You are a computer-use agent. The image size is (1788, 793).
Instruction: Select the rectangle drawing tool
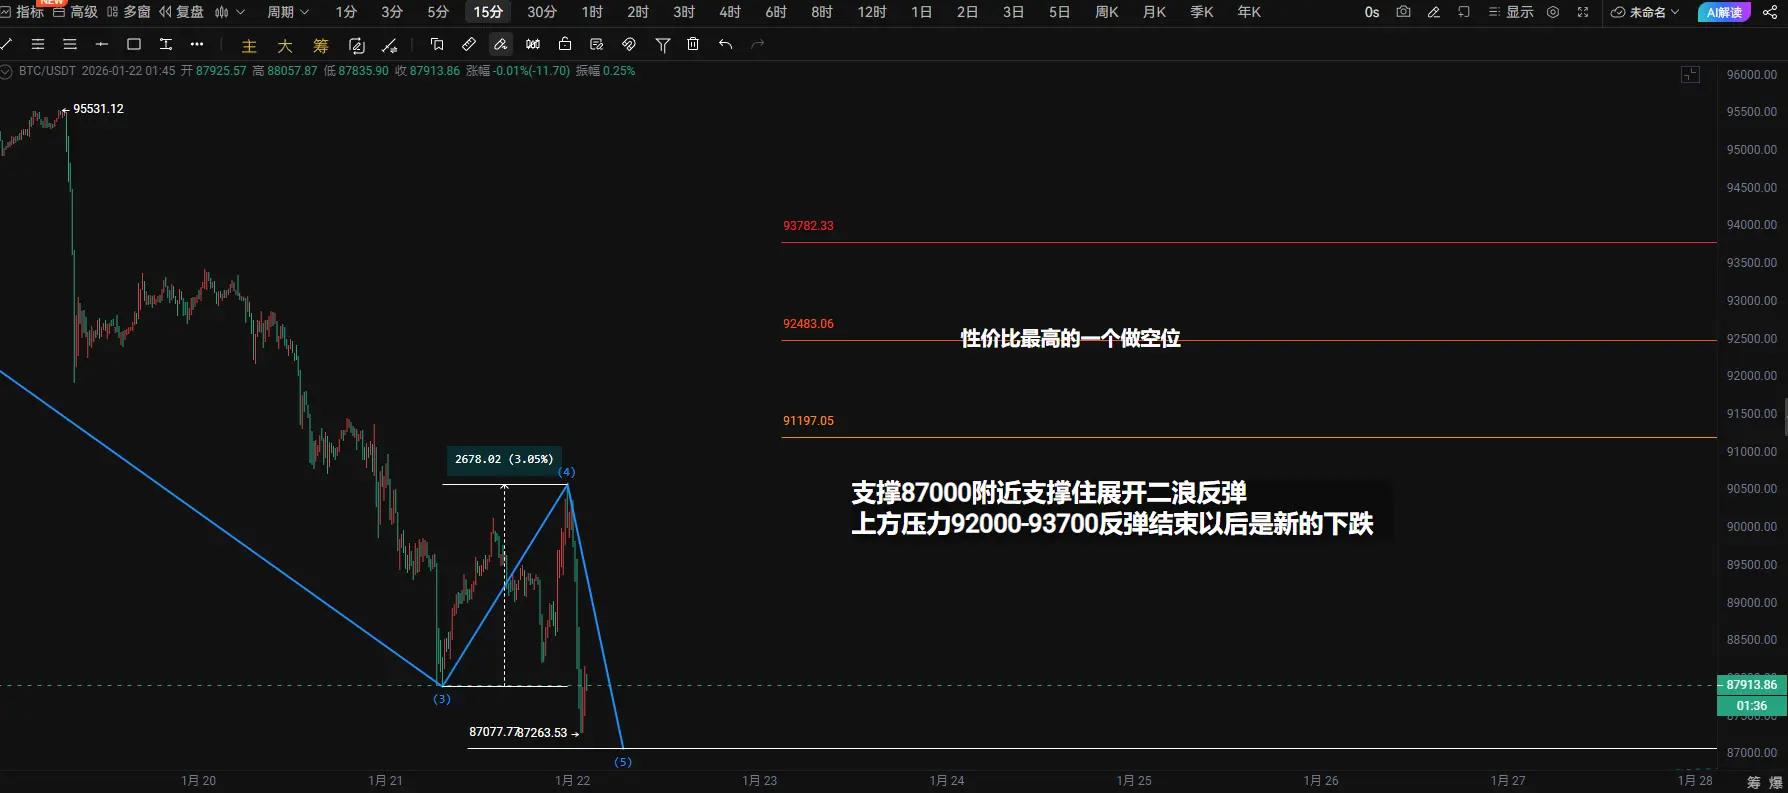tap(134, 44)
